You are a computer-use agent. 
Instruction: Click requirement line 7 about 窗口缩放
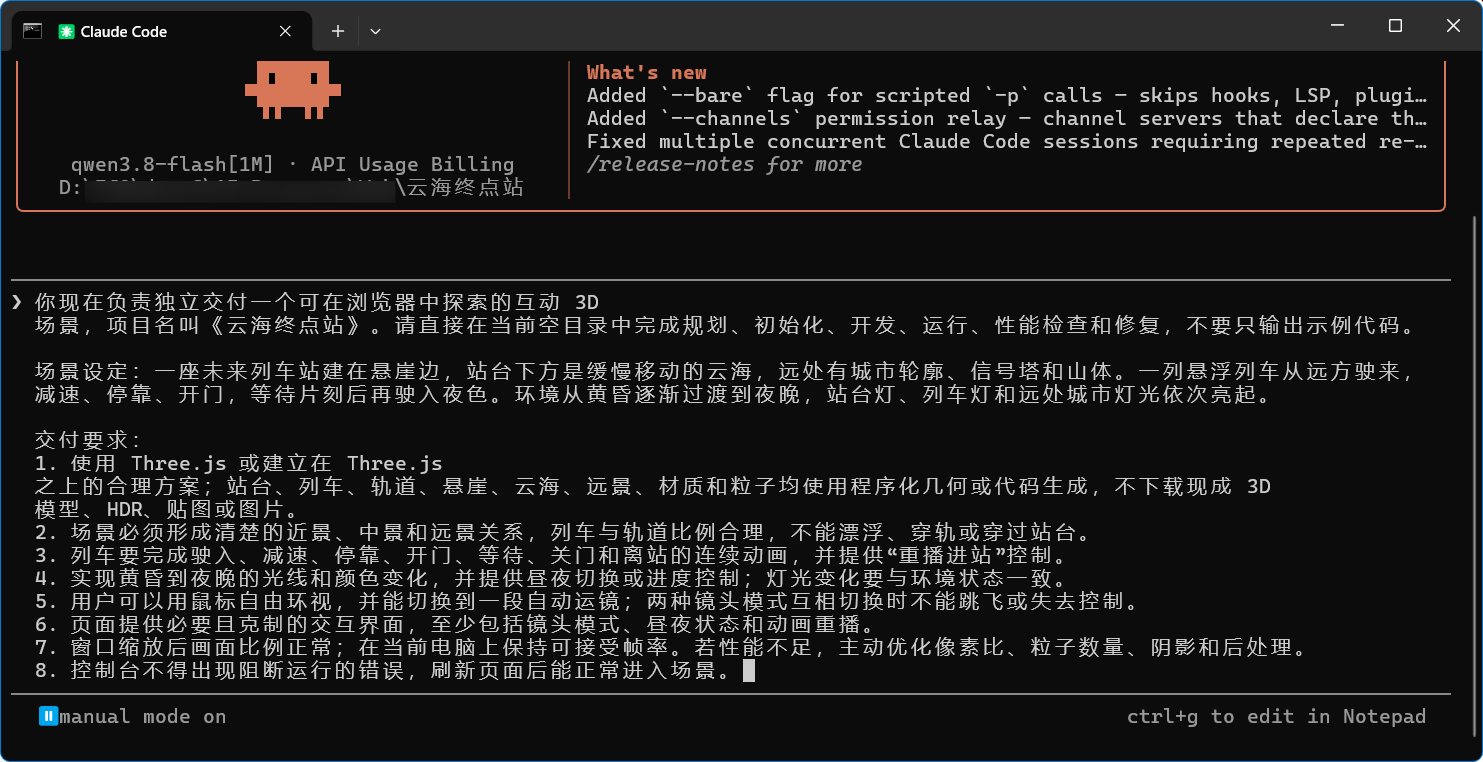click(x=671, y=647)
